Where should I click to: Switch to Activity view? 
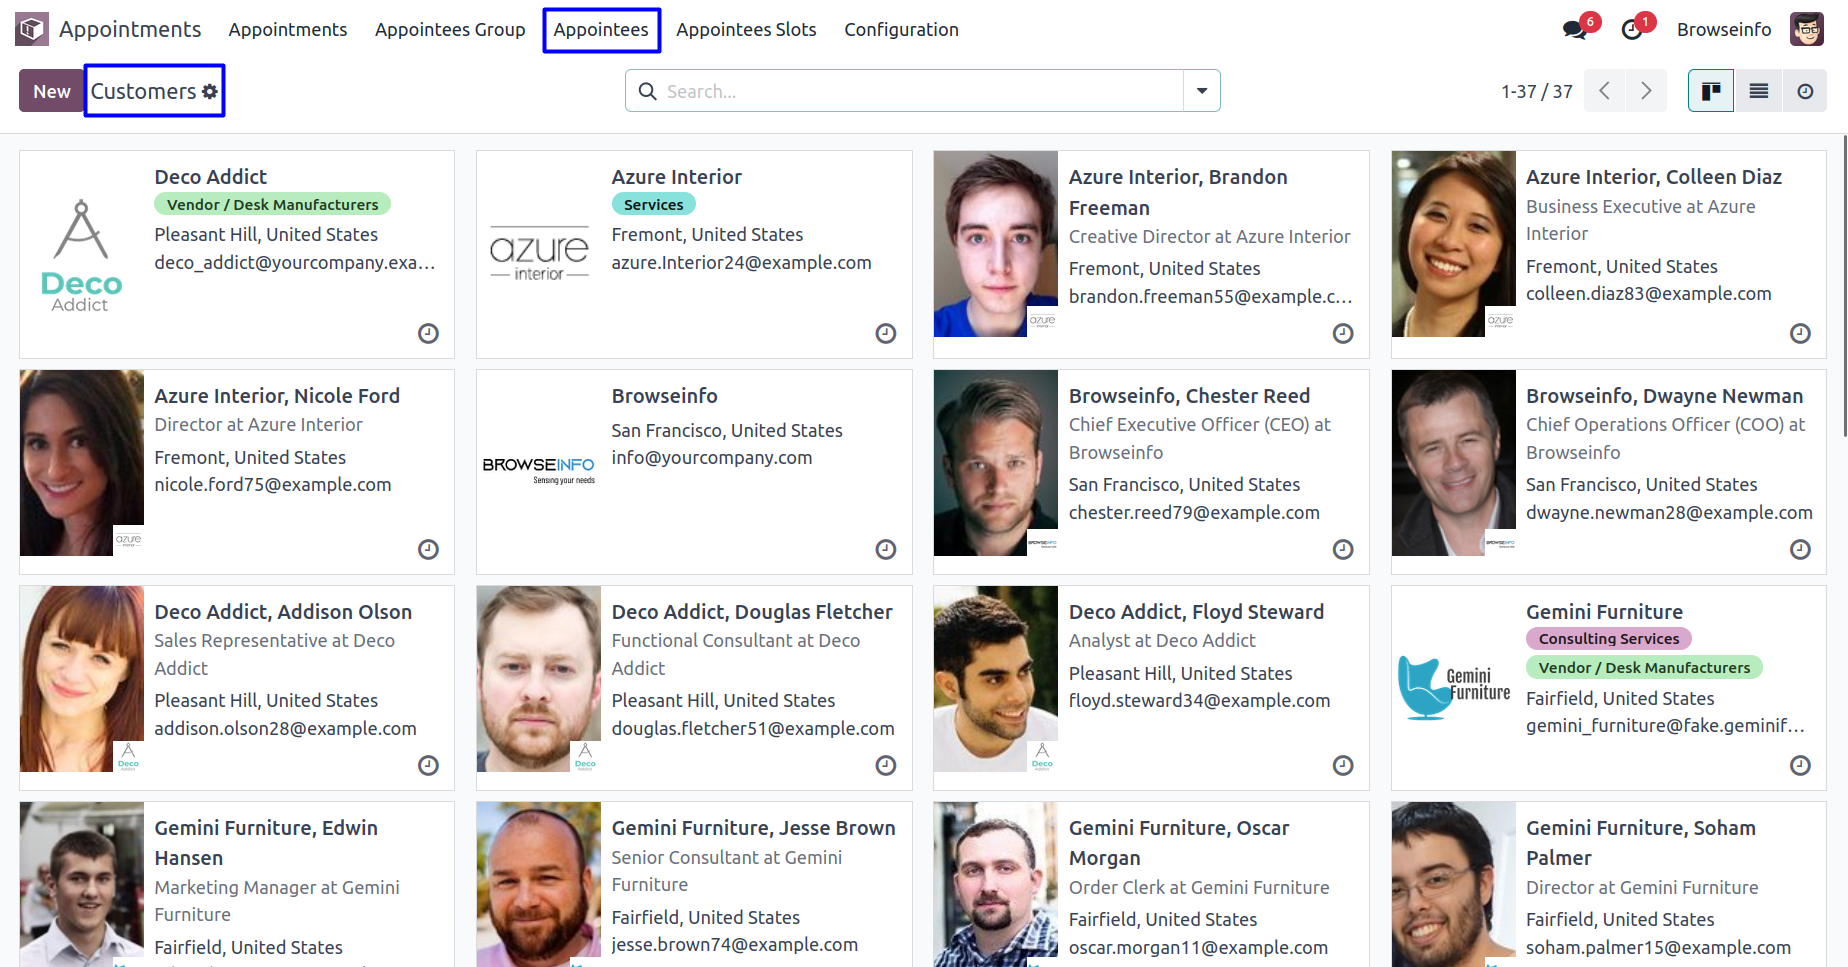click(x=1804, y=91)
